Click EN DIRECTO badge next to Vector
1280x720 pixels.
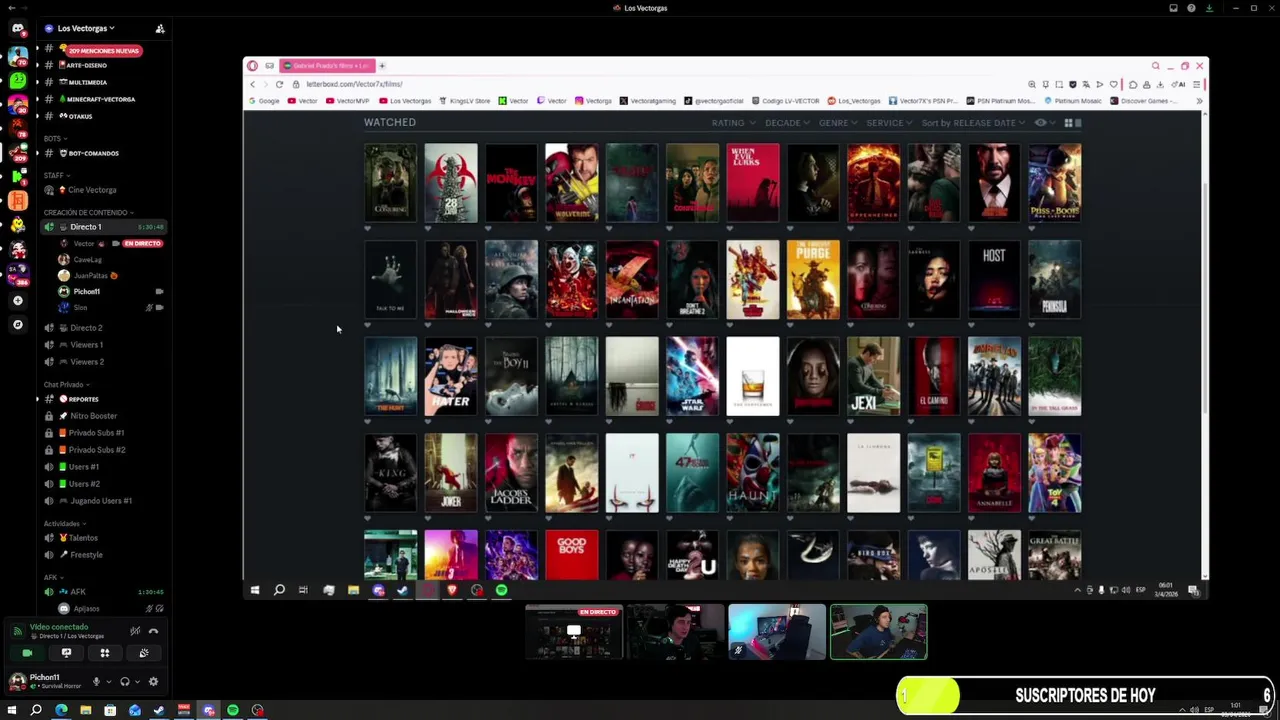[x=141, y=243]
